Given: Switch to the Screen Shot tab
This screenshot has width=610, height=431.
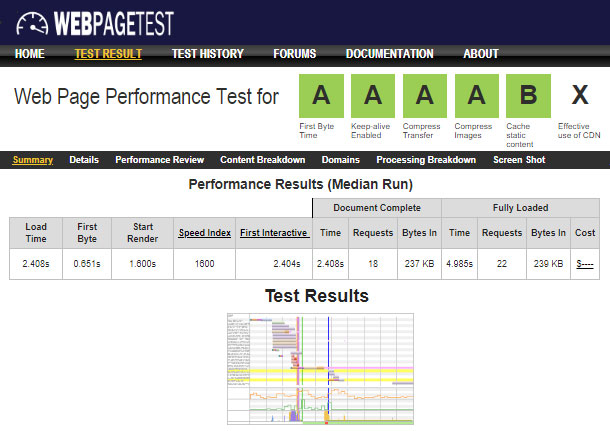Looking at the screenshot, I should [x=519, y=160].
